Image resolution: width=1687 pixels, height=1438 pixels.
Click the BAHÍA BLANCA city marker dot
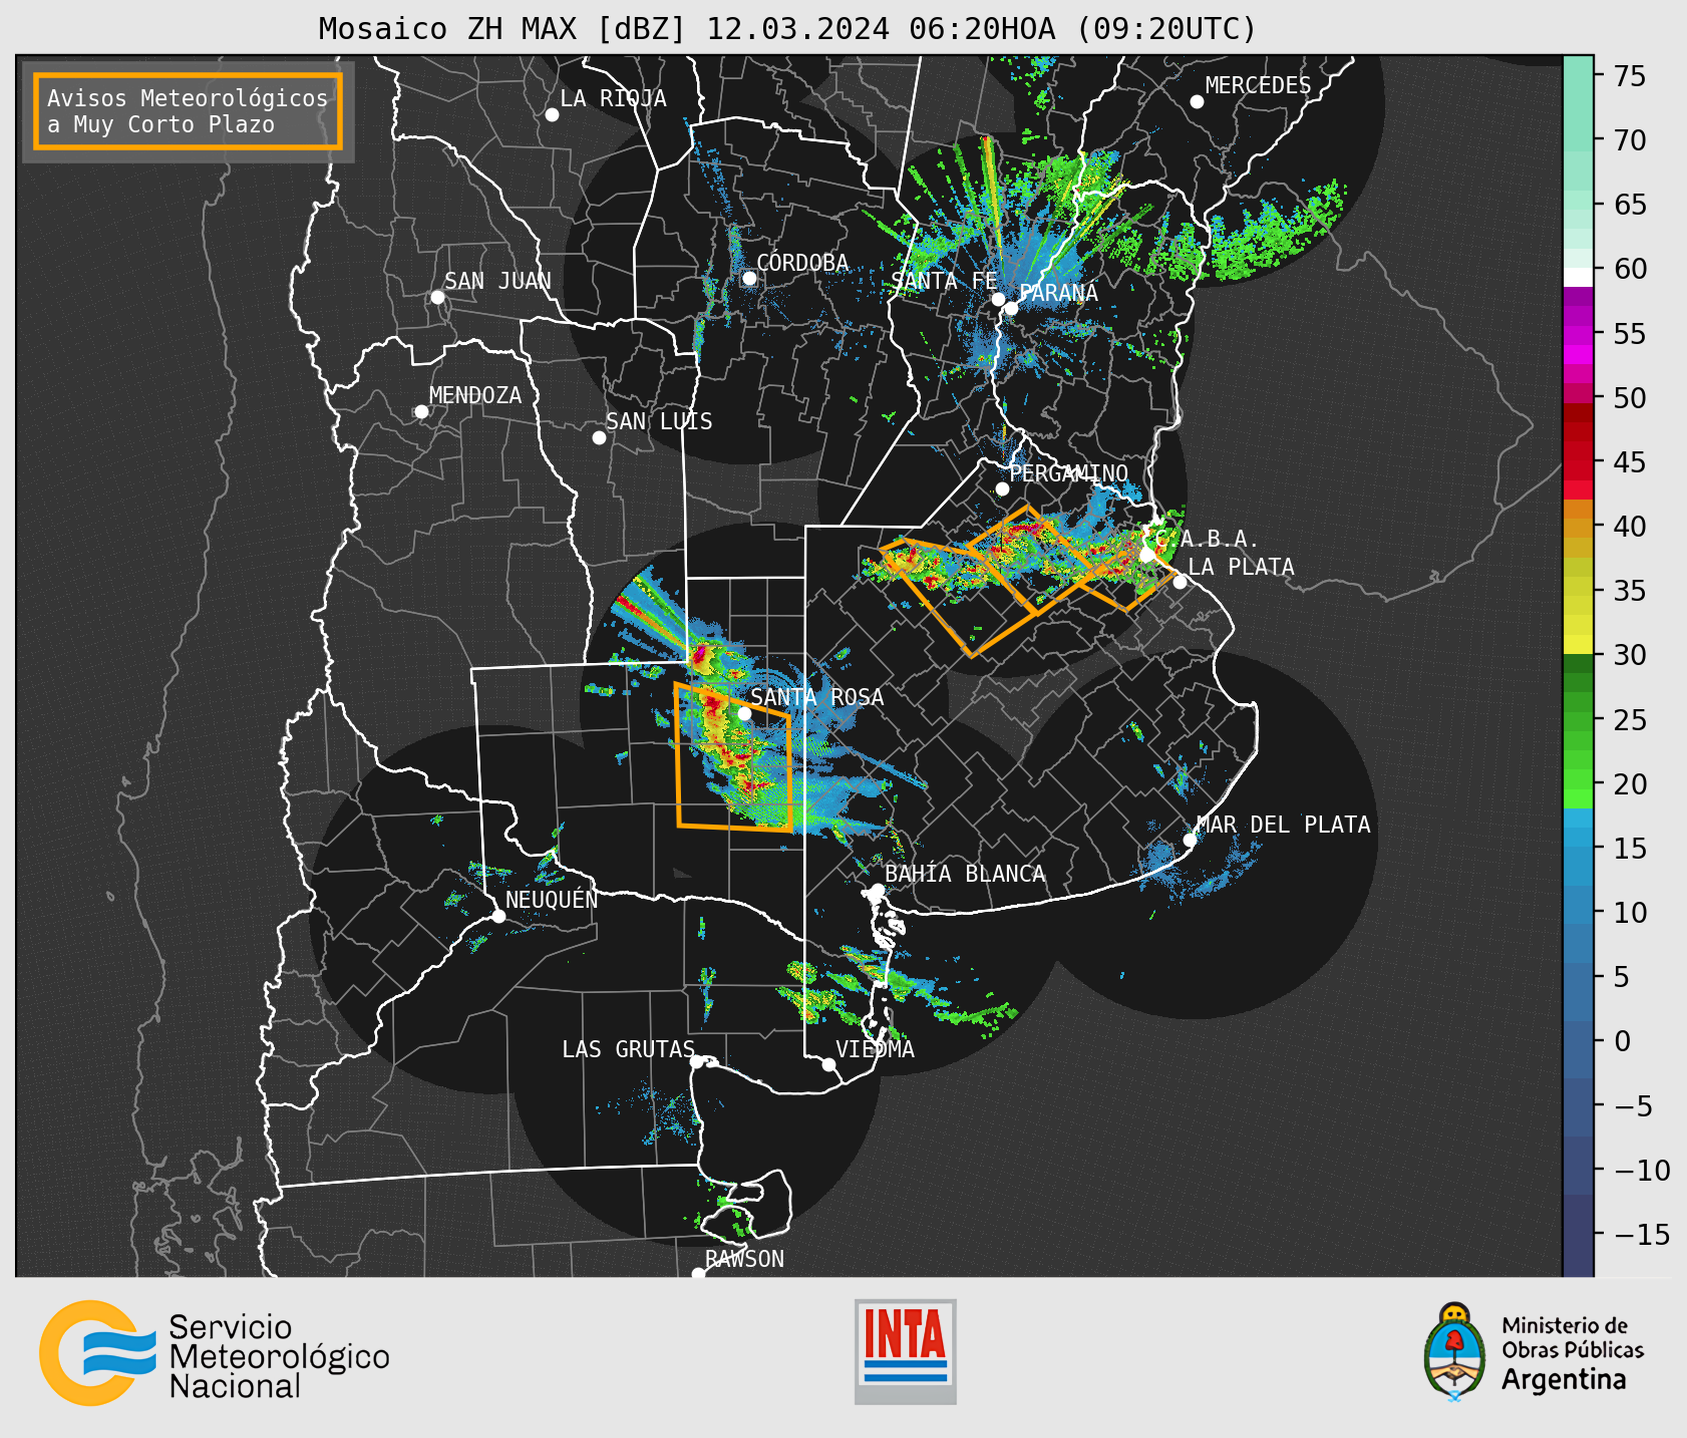877,890
